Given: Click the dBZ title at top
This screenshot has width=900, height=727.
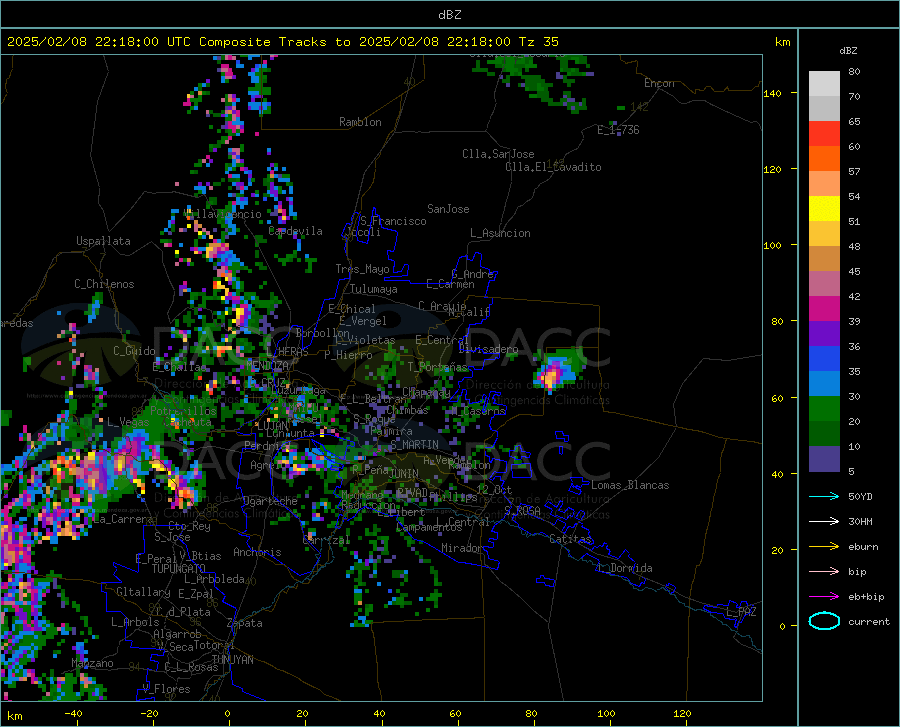Looking at the screenshot, I should (449, 15).
